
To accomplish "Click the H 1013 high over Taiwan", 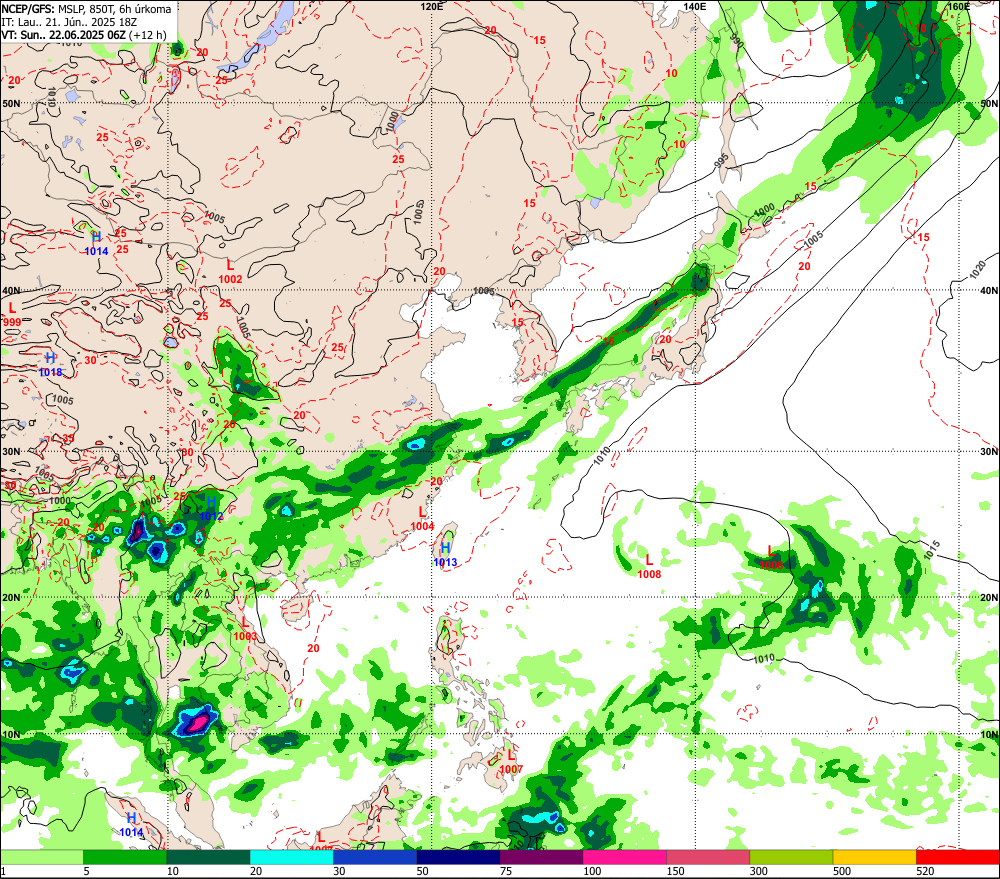I will [445, 555].
